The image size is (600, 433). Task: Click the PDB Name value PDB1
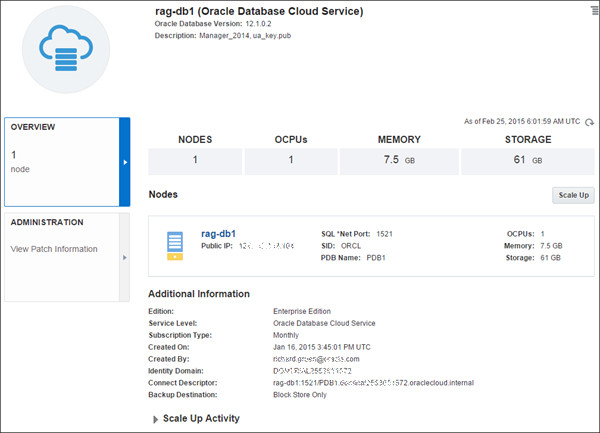point(376,258)
